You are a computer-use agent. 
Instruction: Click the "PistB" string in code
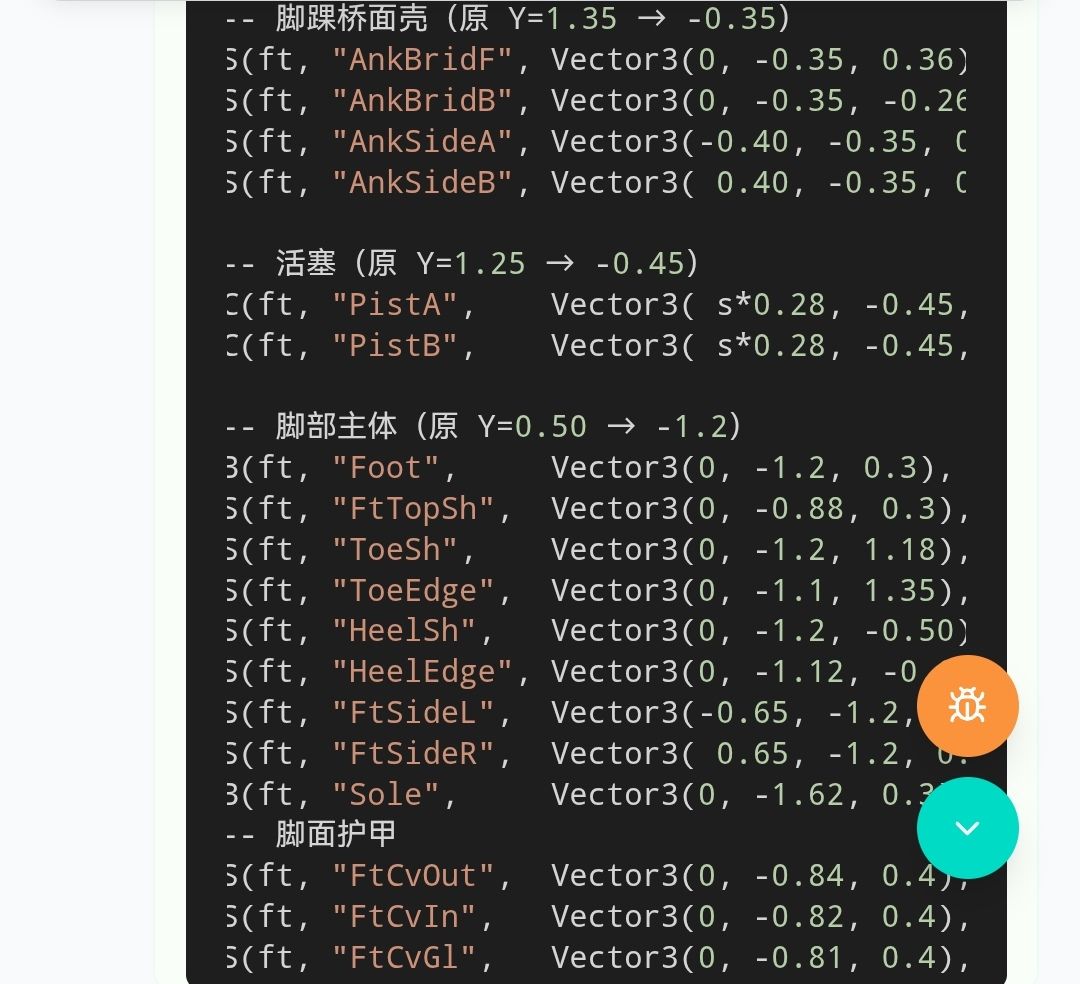[x=395, y=346]
